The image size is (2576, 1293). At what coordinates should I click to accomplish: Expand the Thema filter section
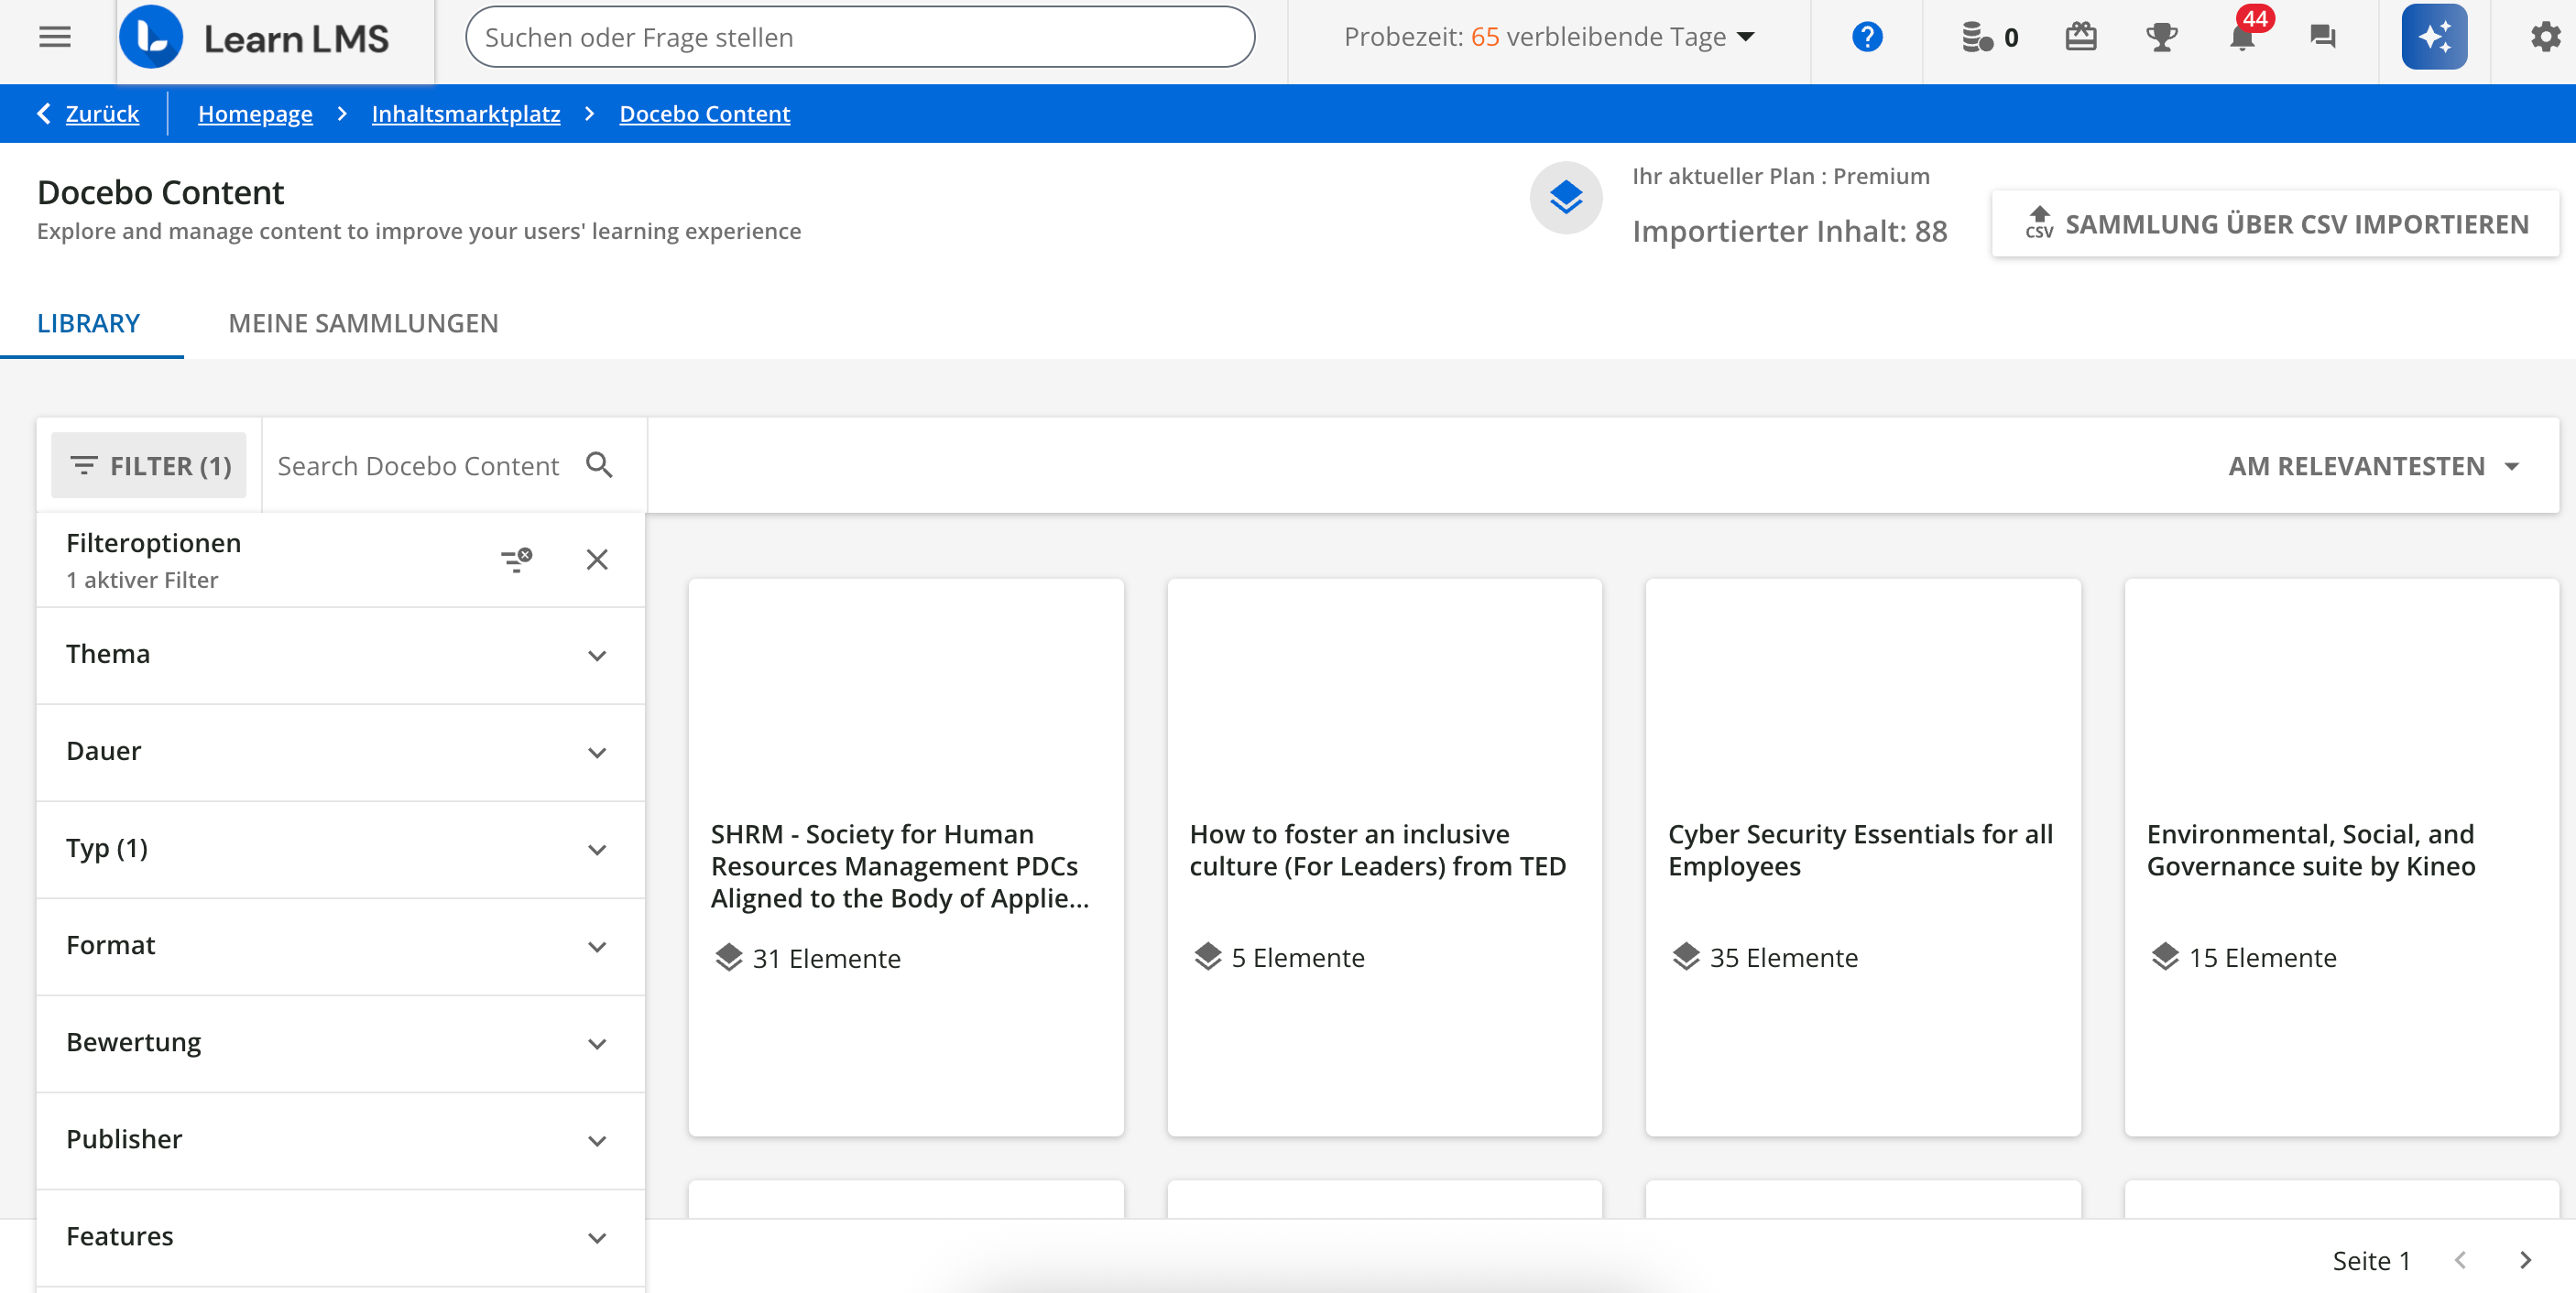coord(340,655)
